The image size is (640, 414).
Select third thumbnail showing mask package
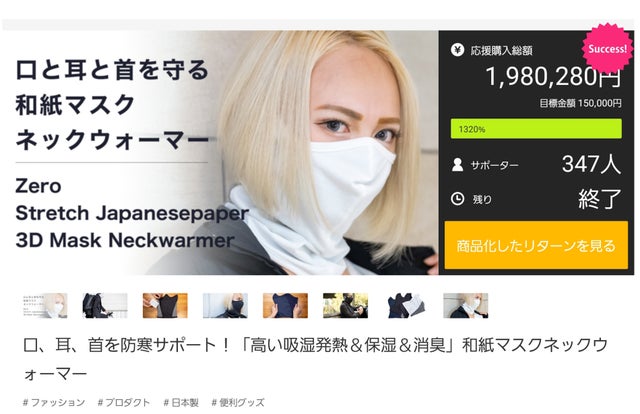(165, 305)
